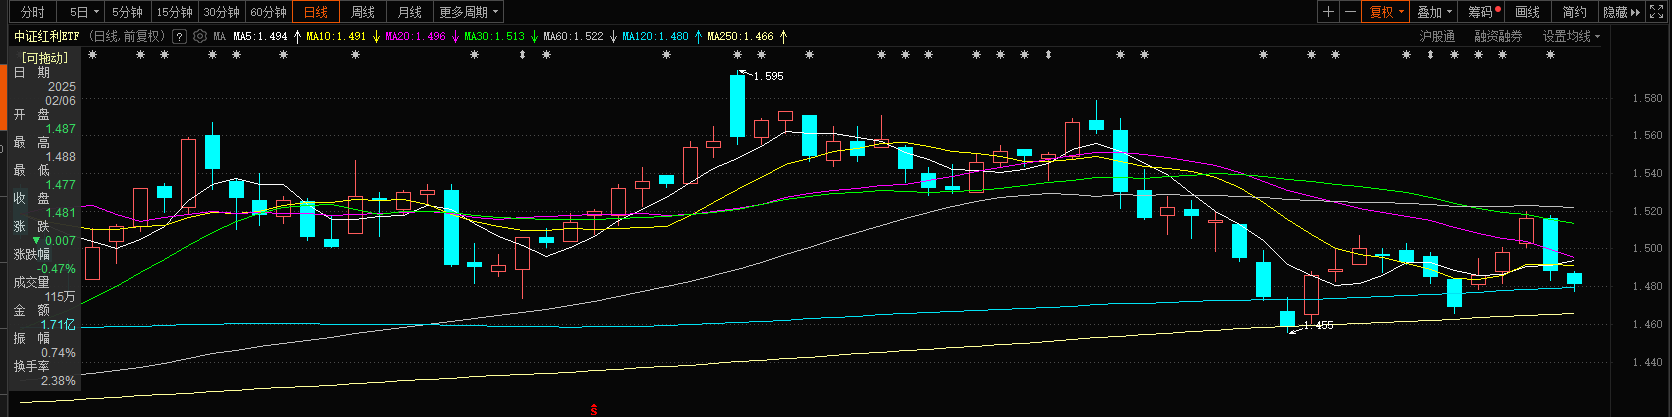1672x417 pixels.
Task: Click the red $ marker at chart bottom
Action: (594, 409)
